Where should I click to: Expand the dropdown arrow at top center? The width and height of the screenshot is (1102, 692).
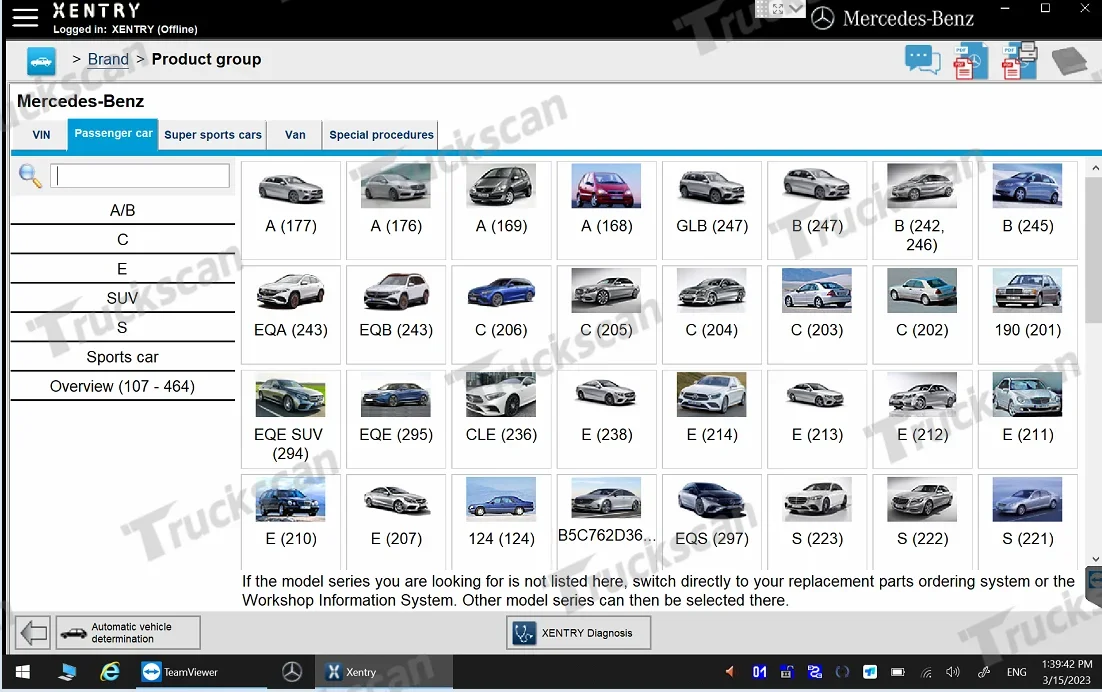pyautogui.click(x=797, y=9)
